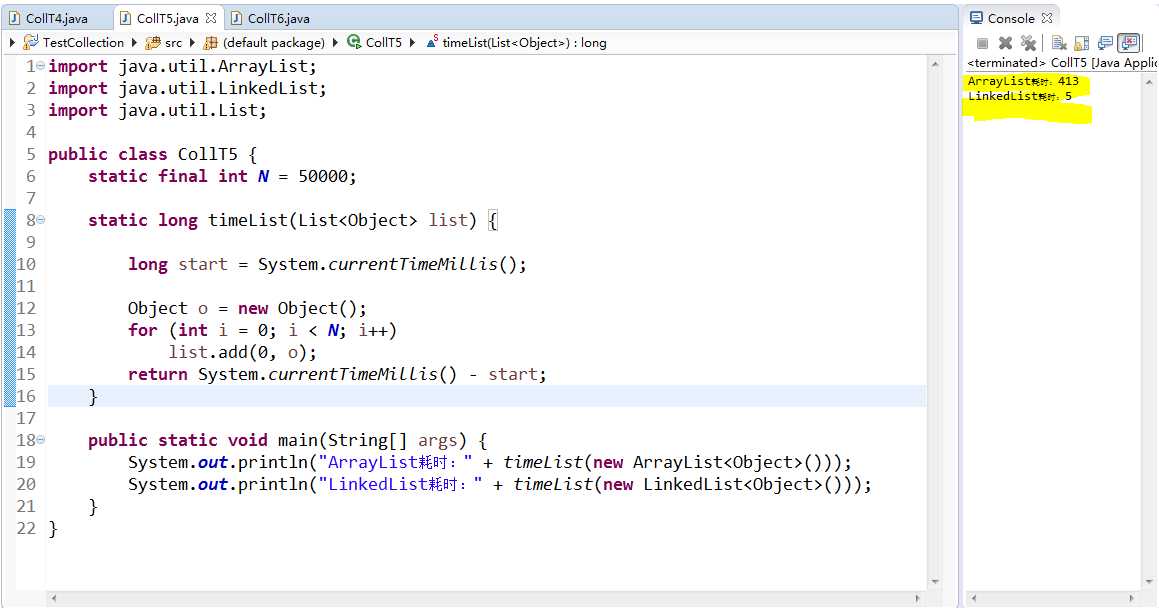Click up arrow of editor vertical scrollbar
This screenshot has width=1159, height=608.
coord(935,64)
